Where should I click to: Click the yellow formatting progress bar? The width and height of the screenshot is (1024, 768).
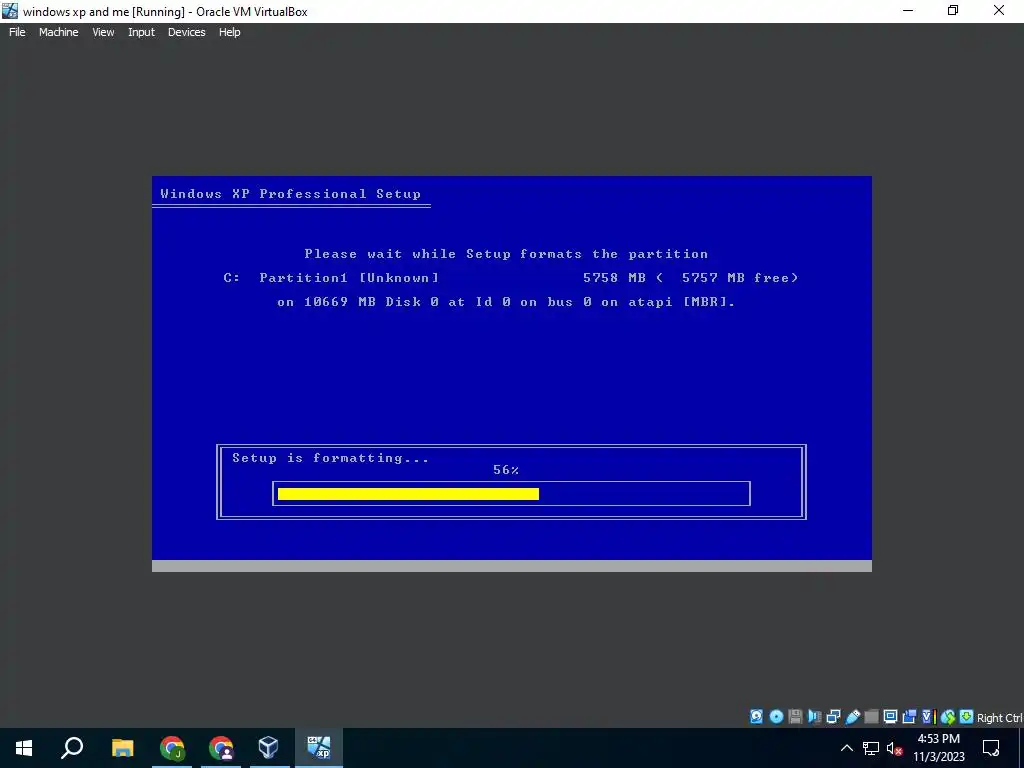408,494
